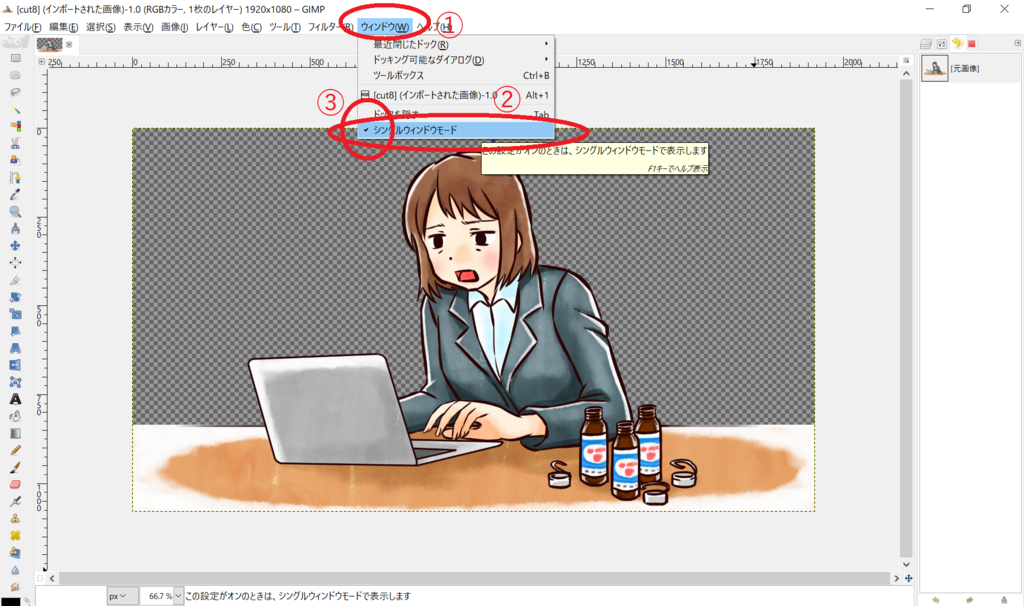Viewport: 1024px width, 606px height.
Task: Select the Pencil tool
Action: click(x=15, y=450)
